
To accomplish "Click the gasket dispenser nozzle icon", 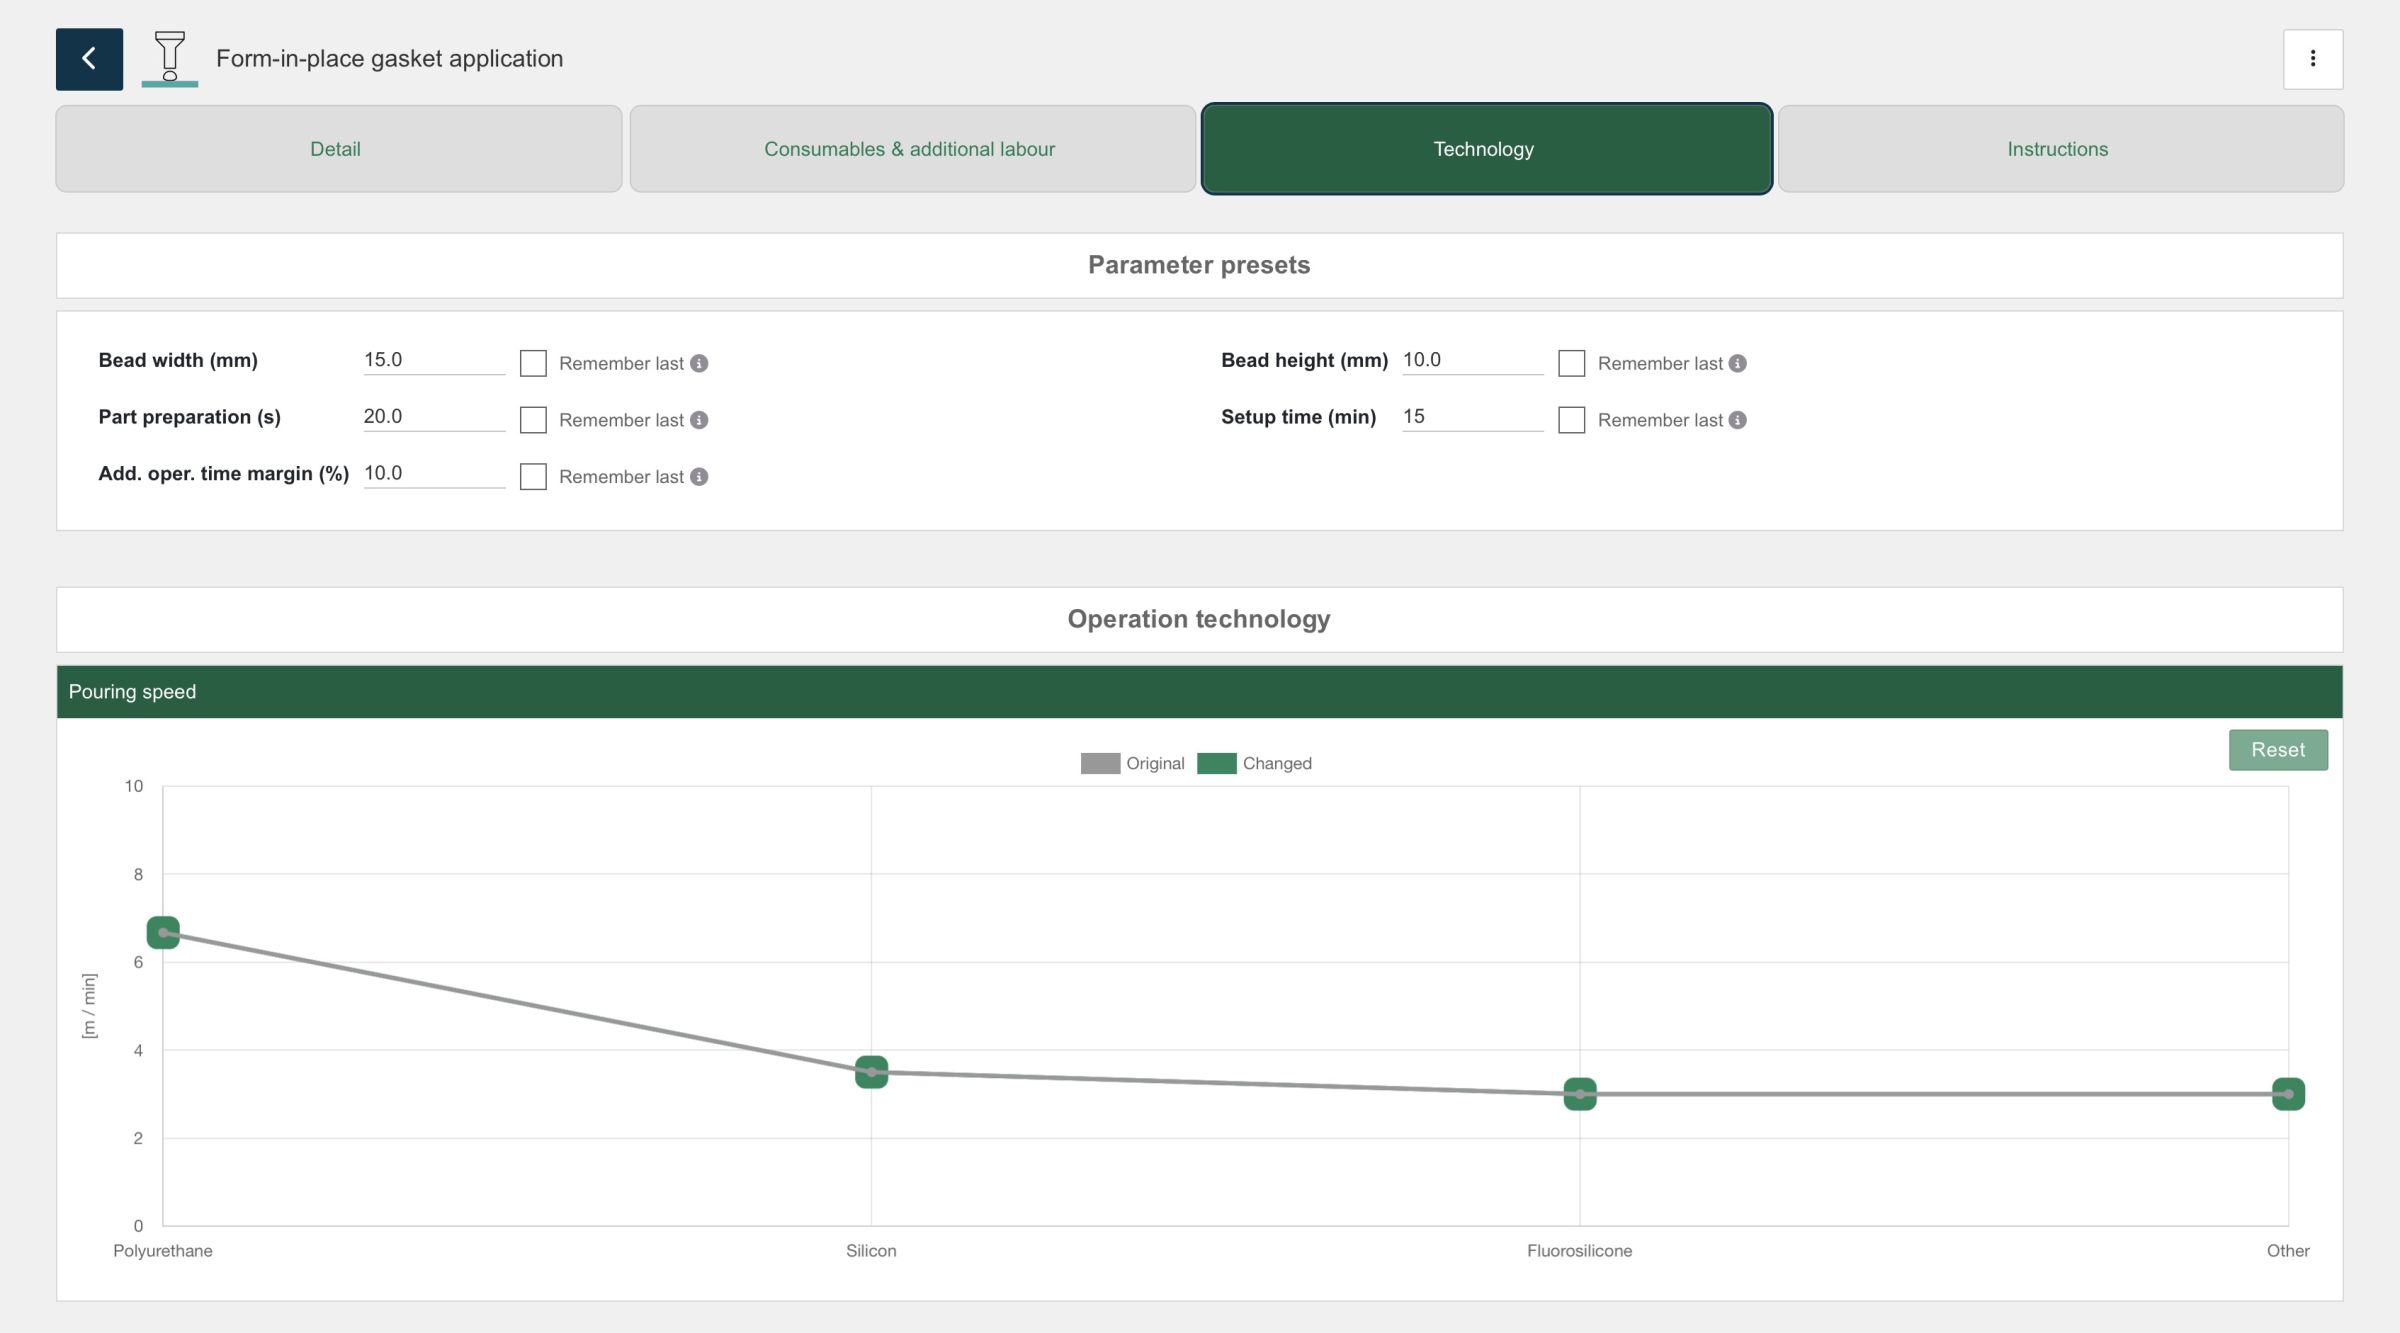I will coord(170,57).
